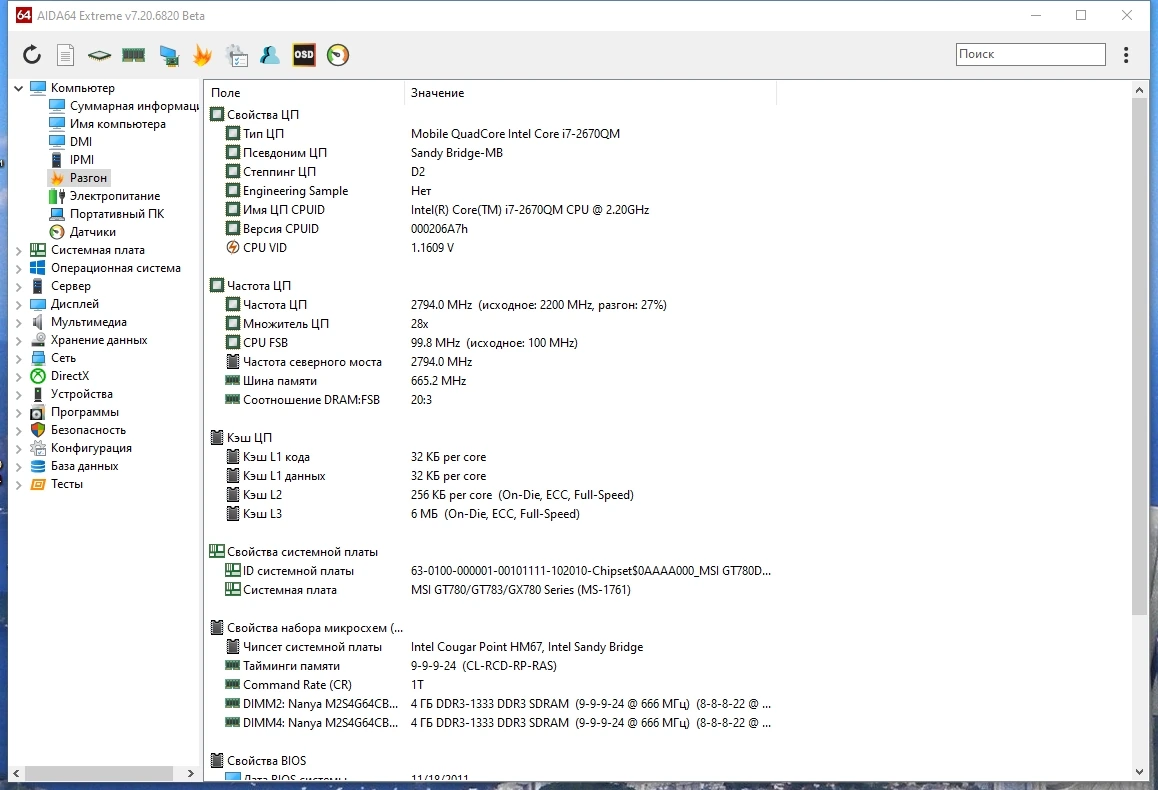Click the Refresh toolbar icon
1158x790 pixels.
(x=32, y=55)
